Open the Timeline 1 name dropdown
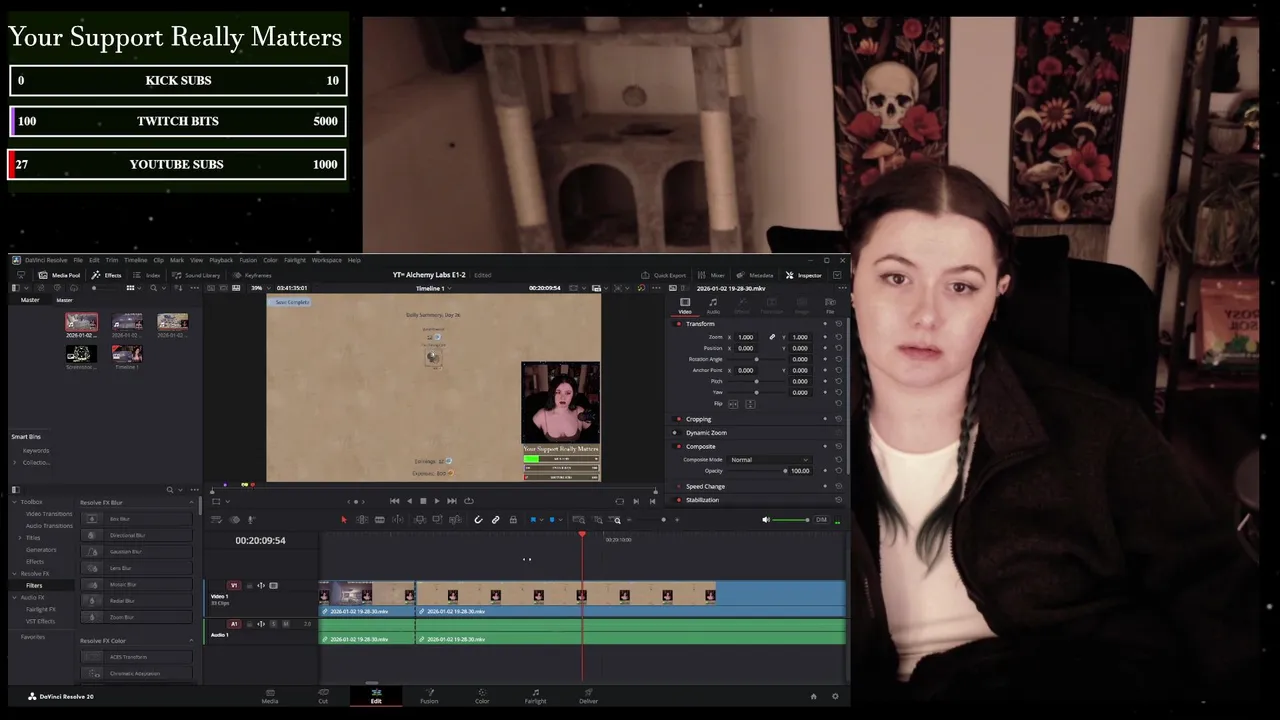This screenshot has height=720, width=1280. click(432, 288)
